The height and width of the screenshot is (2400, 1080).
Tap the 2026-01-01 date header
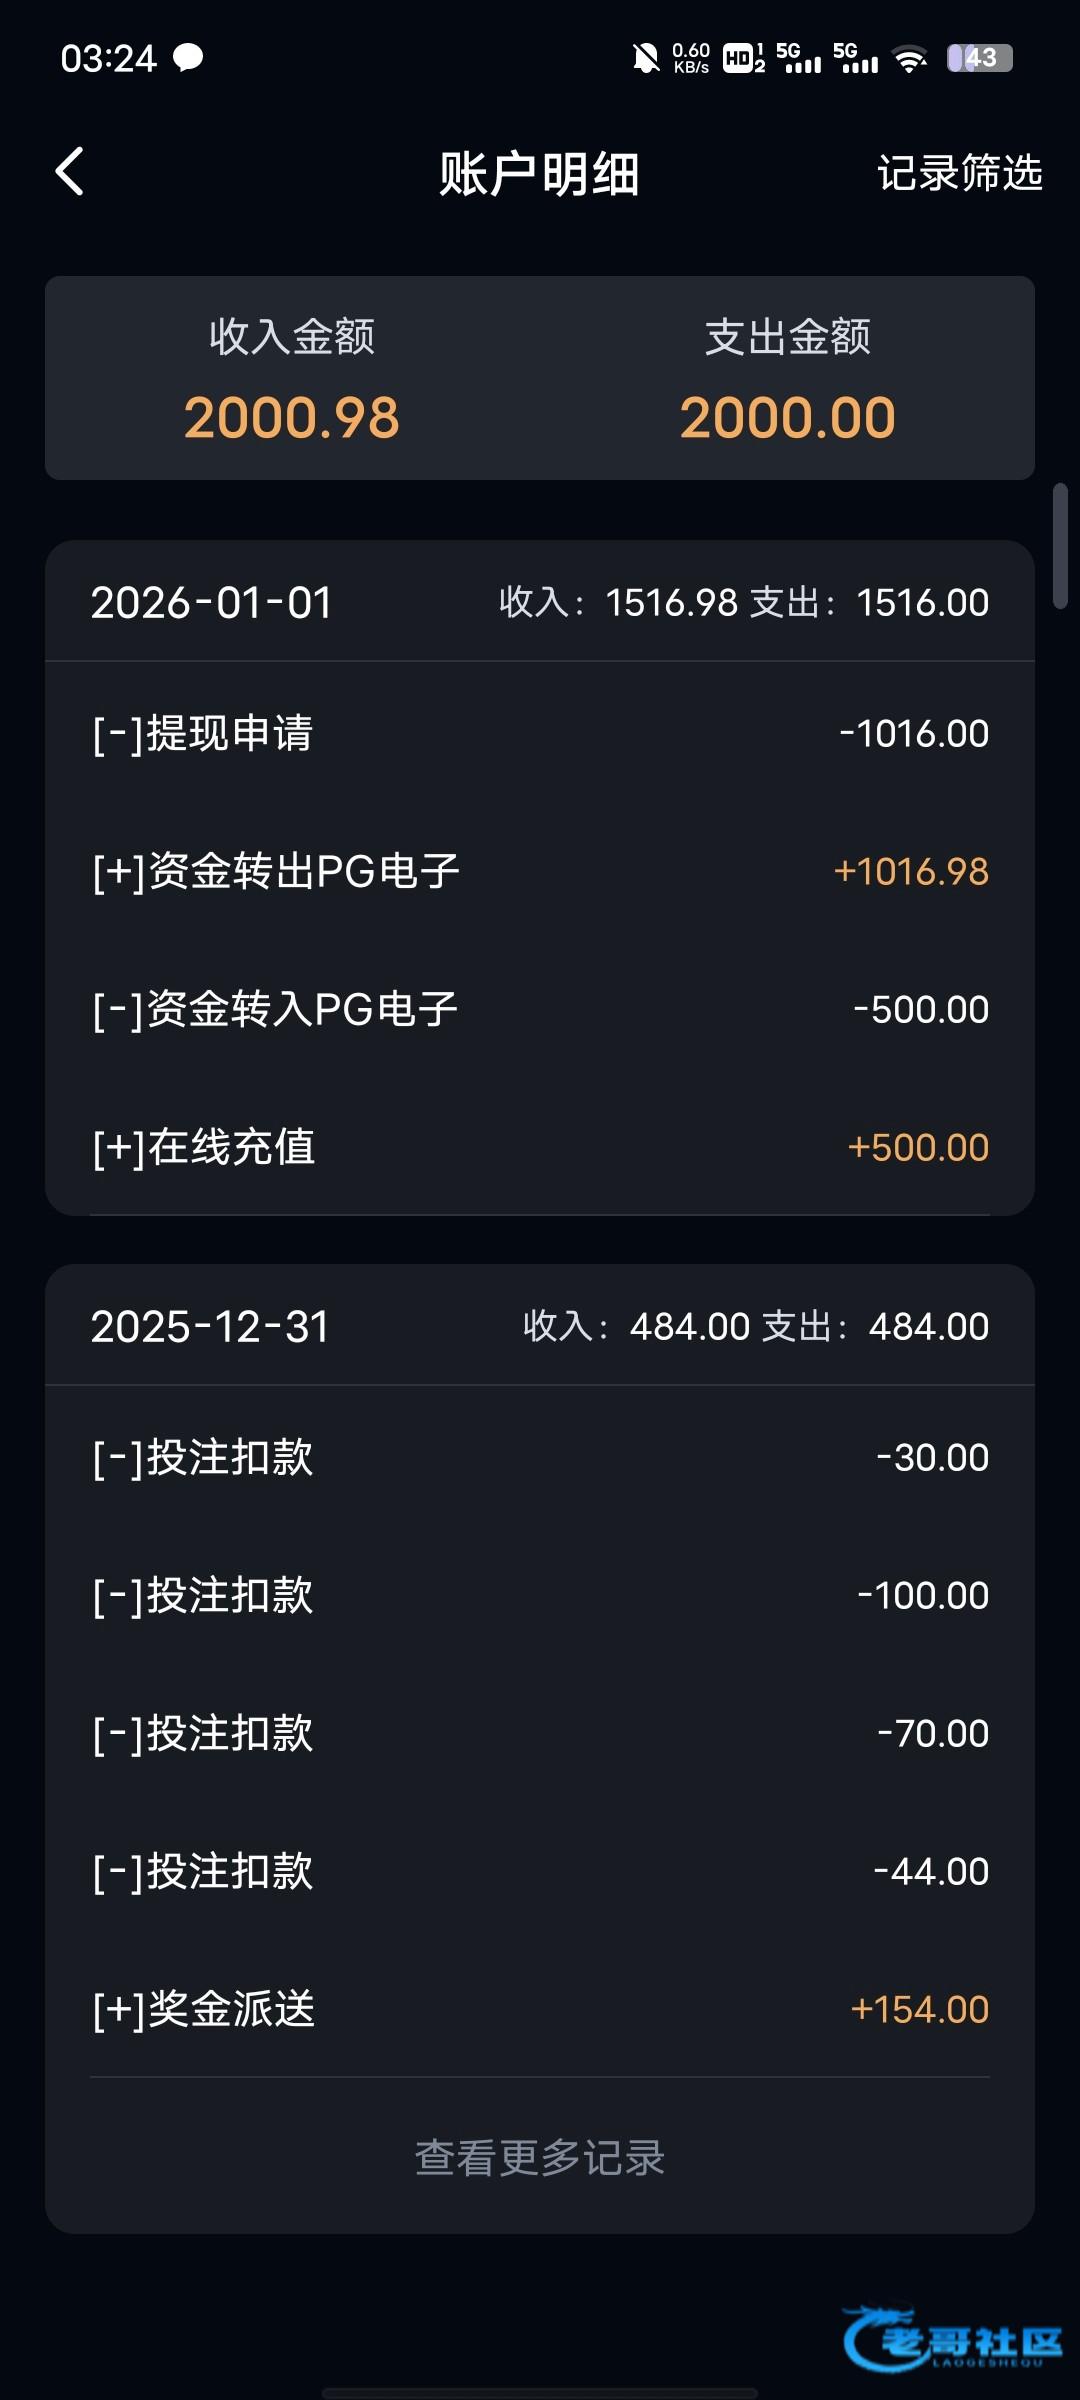click(212, 602)
